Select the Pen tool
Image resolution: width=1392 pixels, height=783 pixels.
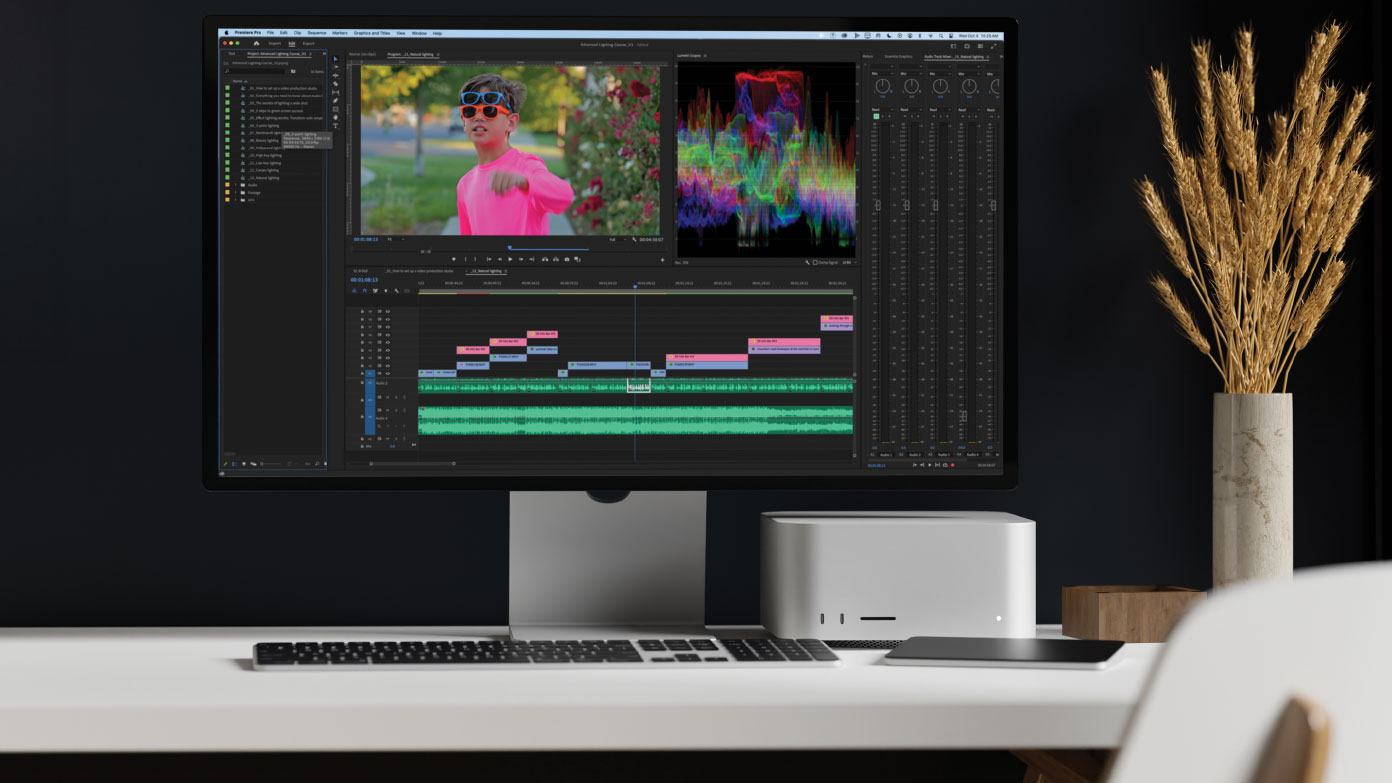pyautogui.click(x=336, y=101)
